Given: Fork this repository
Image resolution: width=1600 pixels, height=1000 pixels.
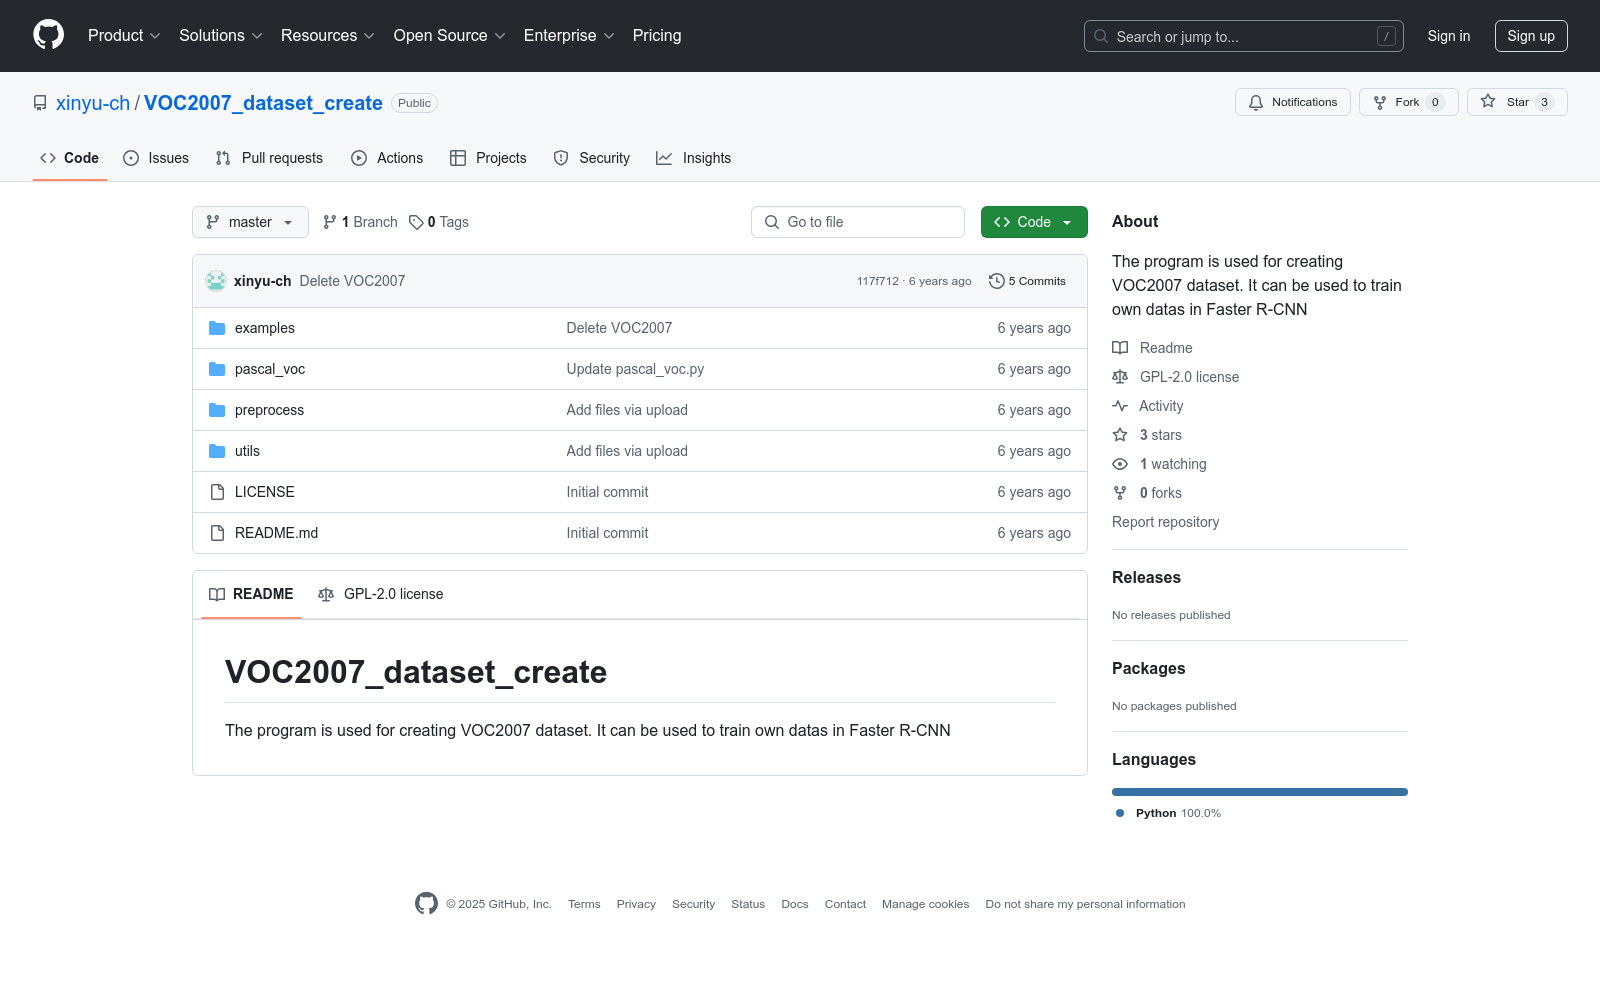Looking at the screenshot, I should [1408, 102].
